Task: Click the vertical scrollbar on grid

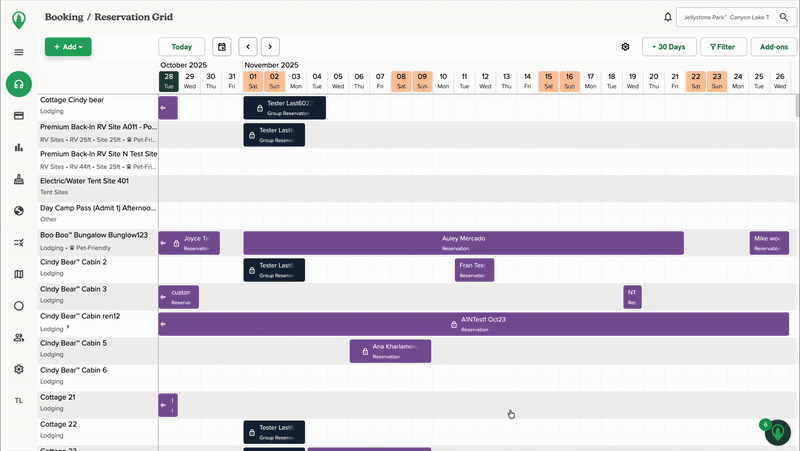Action: pyautogui.click(x=796, y=106)
